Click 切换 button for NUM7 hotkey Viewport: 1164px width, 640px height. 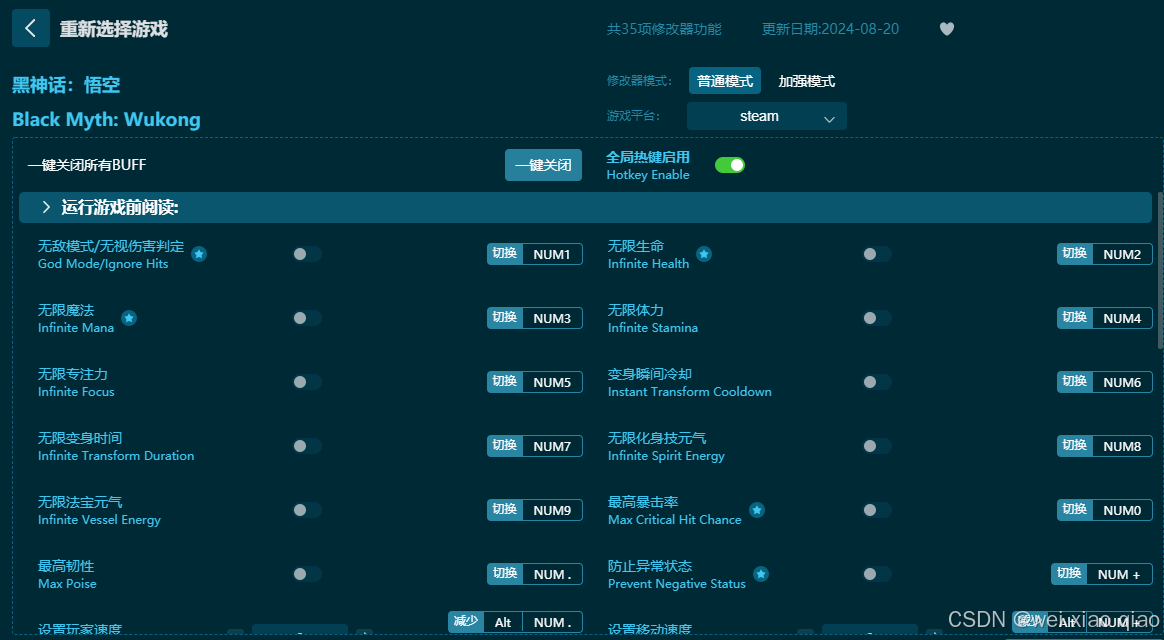click(x=505, y=445)
